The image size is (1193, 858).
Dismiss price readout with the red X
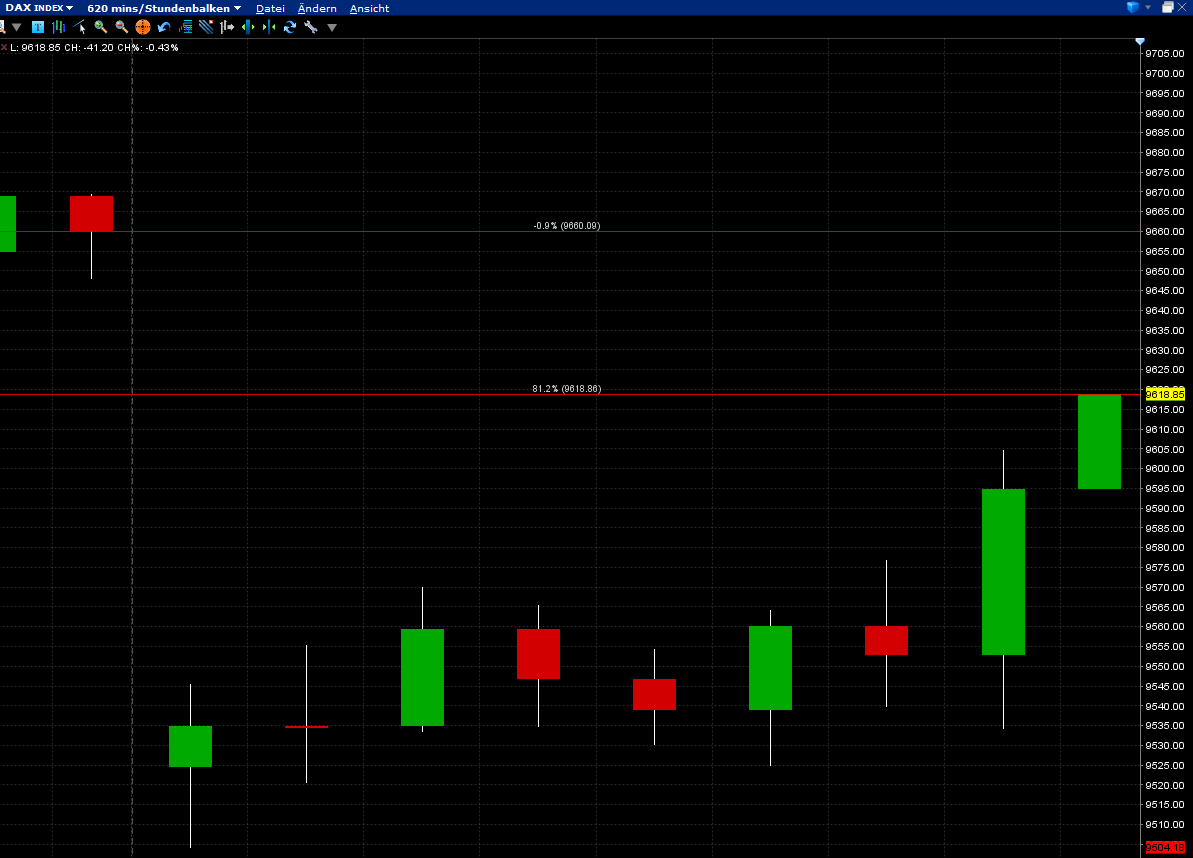pyautogui.click(x=5, y=46)
